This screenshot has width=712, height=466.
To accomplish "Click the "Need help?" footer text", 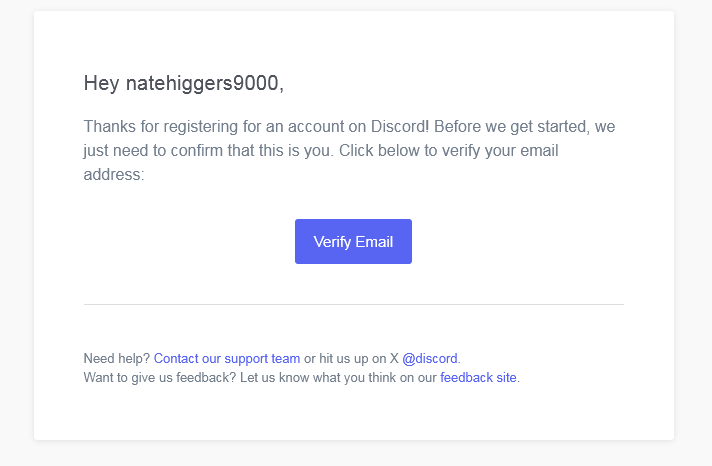I will 117,358.
